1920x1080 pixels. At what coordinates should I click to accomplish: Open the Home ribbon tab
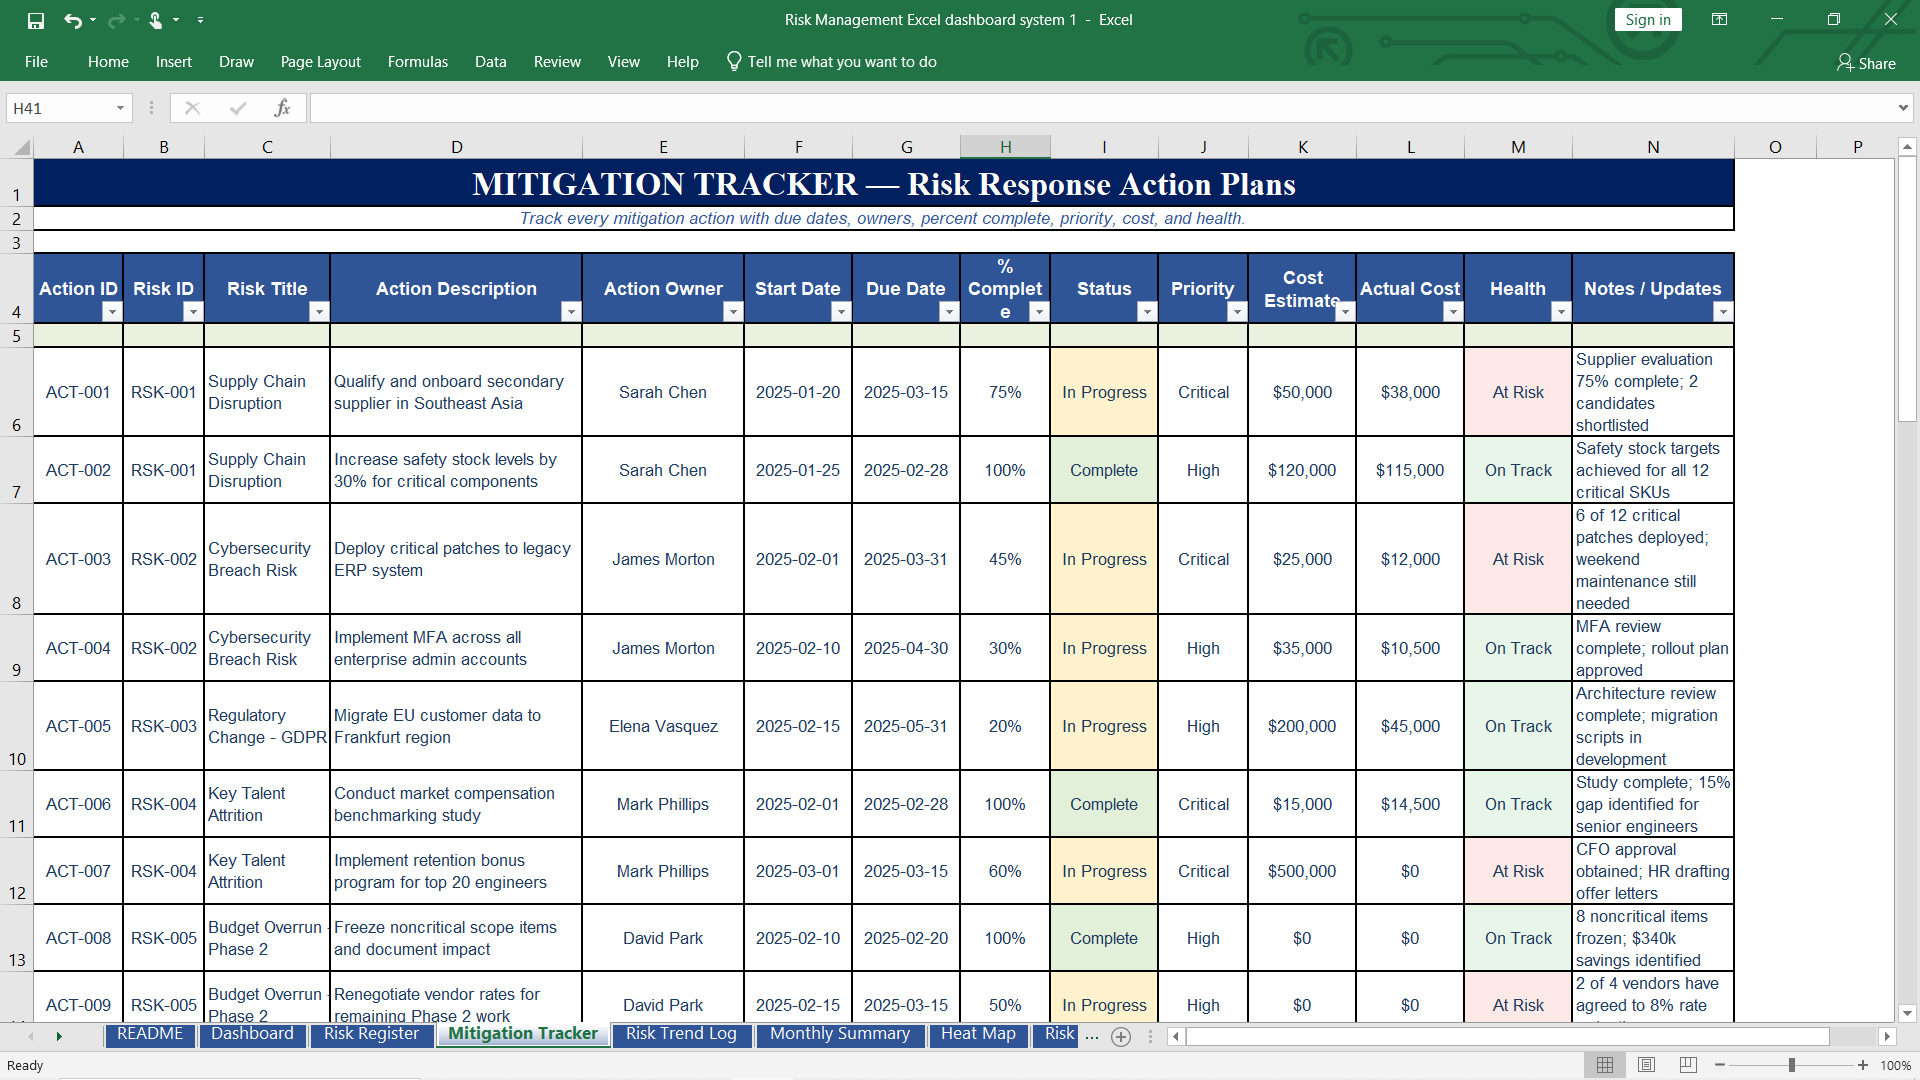(x=108, y=62)
